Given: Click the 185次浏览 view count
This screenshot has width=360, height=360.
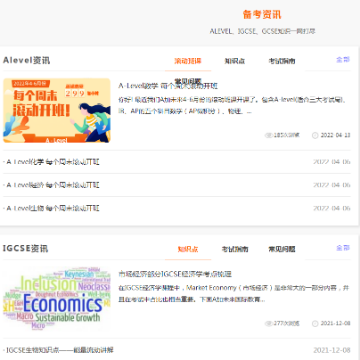Looking at the screenshot, I should [x=287, y=135].
